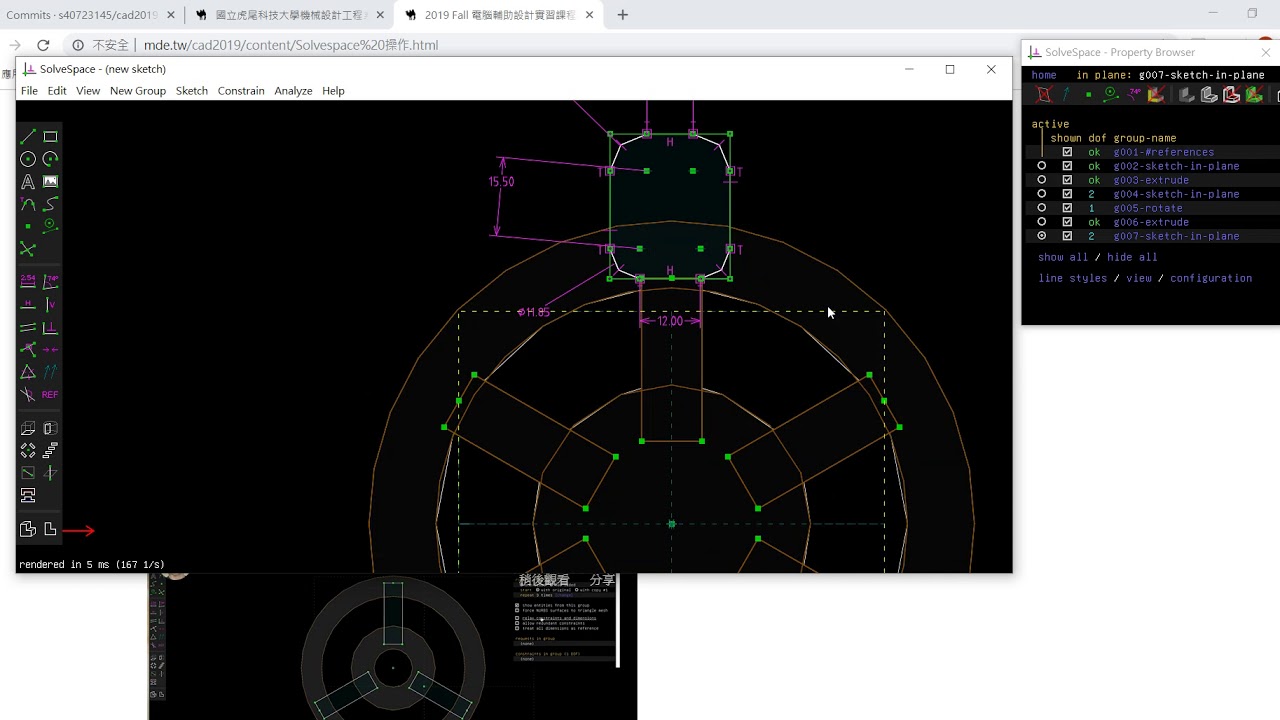Image resolution: width=1280 pixels, height=720 pixels.
Task: Select the rectangle sketch tool
Action: pyautogui.click(x=50, y=136)
